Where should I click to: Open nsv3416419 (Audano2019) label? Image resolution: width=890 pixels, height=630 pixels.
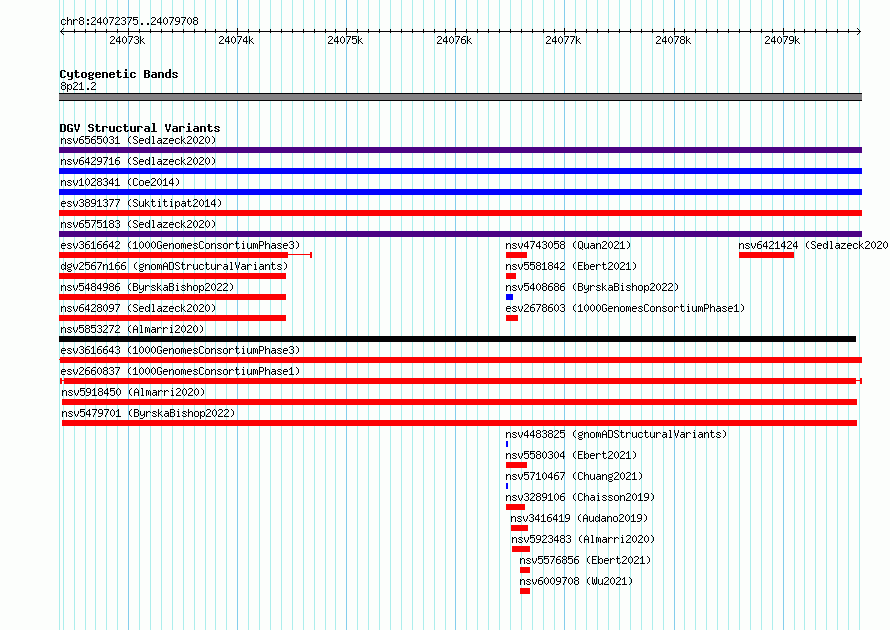point(579,518)
